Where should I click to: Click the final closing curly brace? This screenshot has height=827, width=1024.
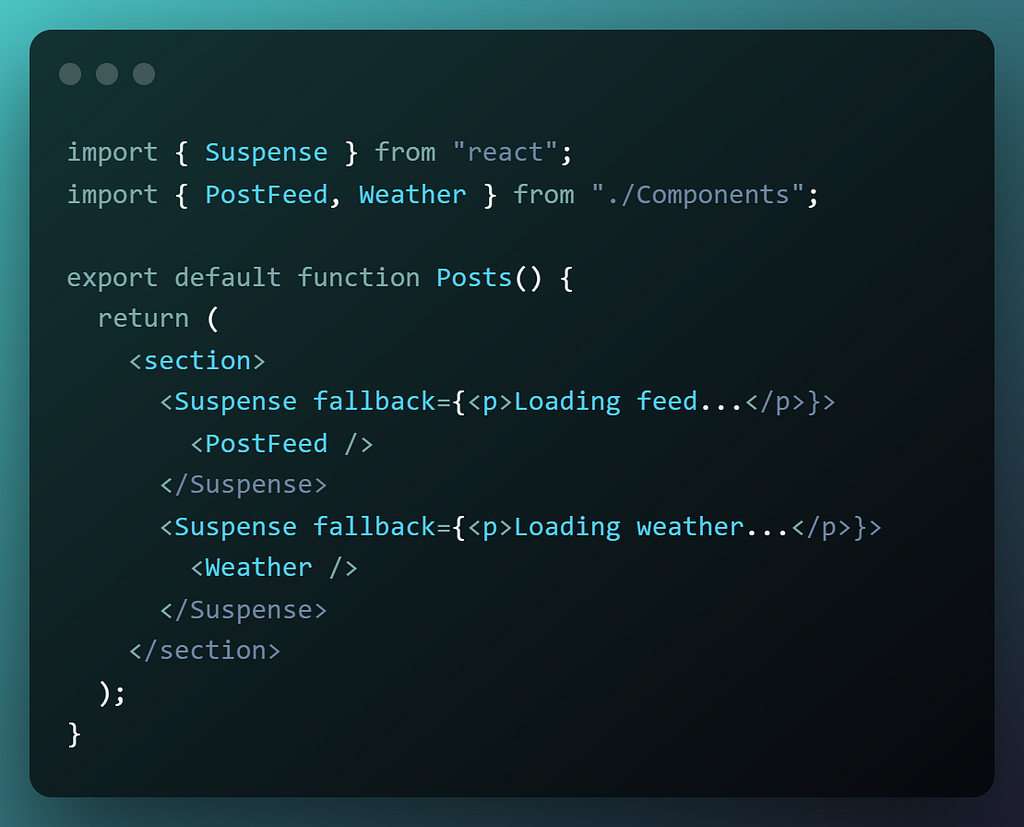(74, 734)
